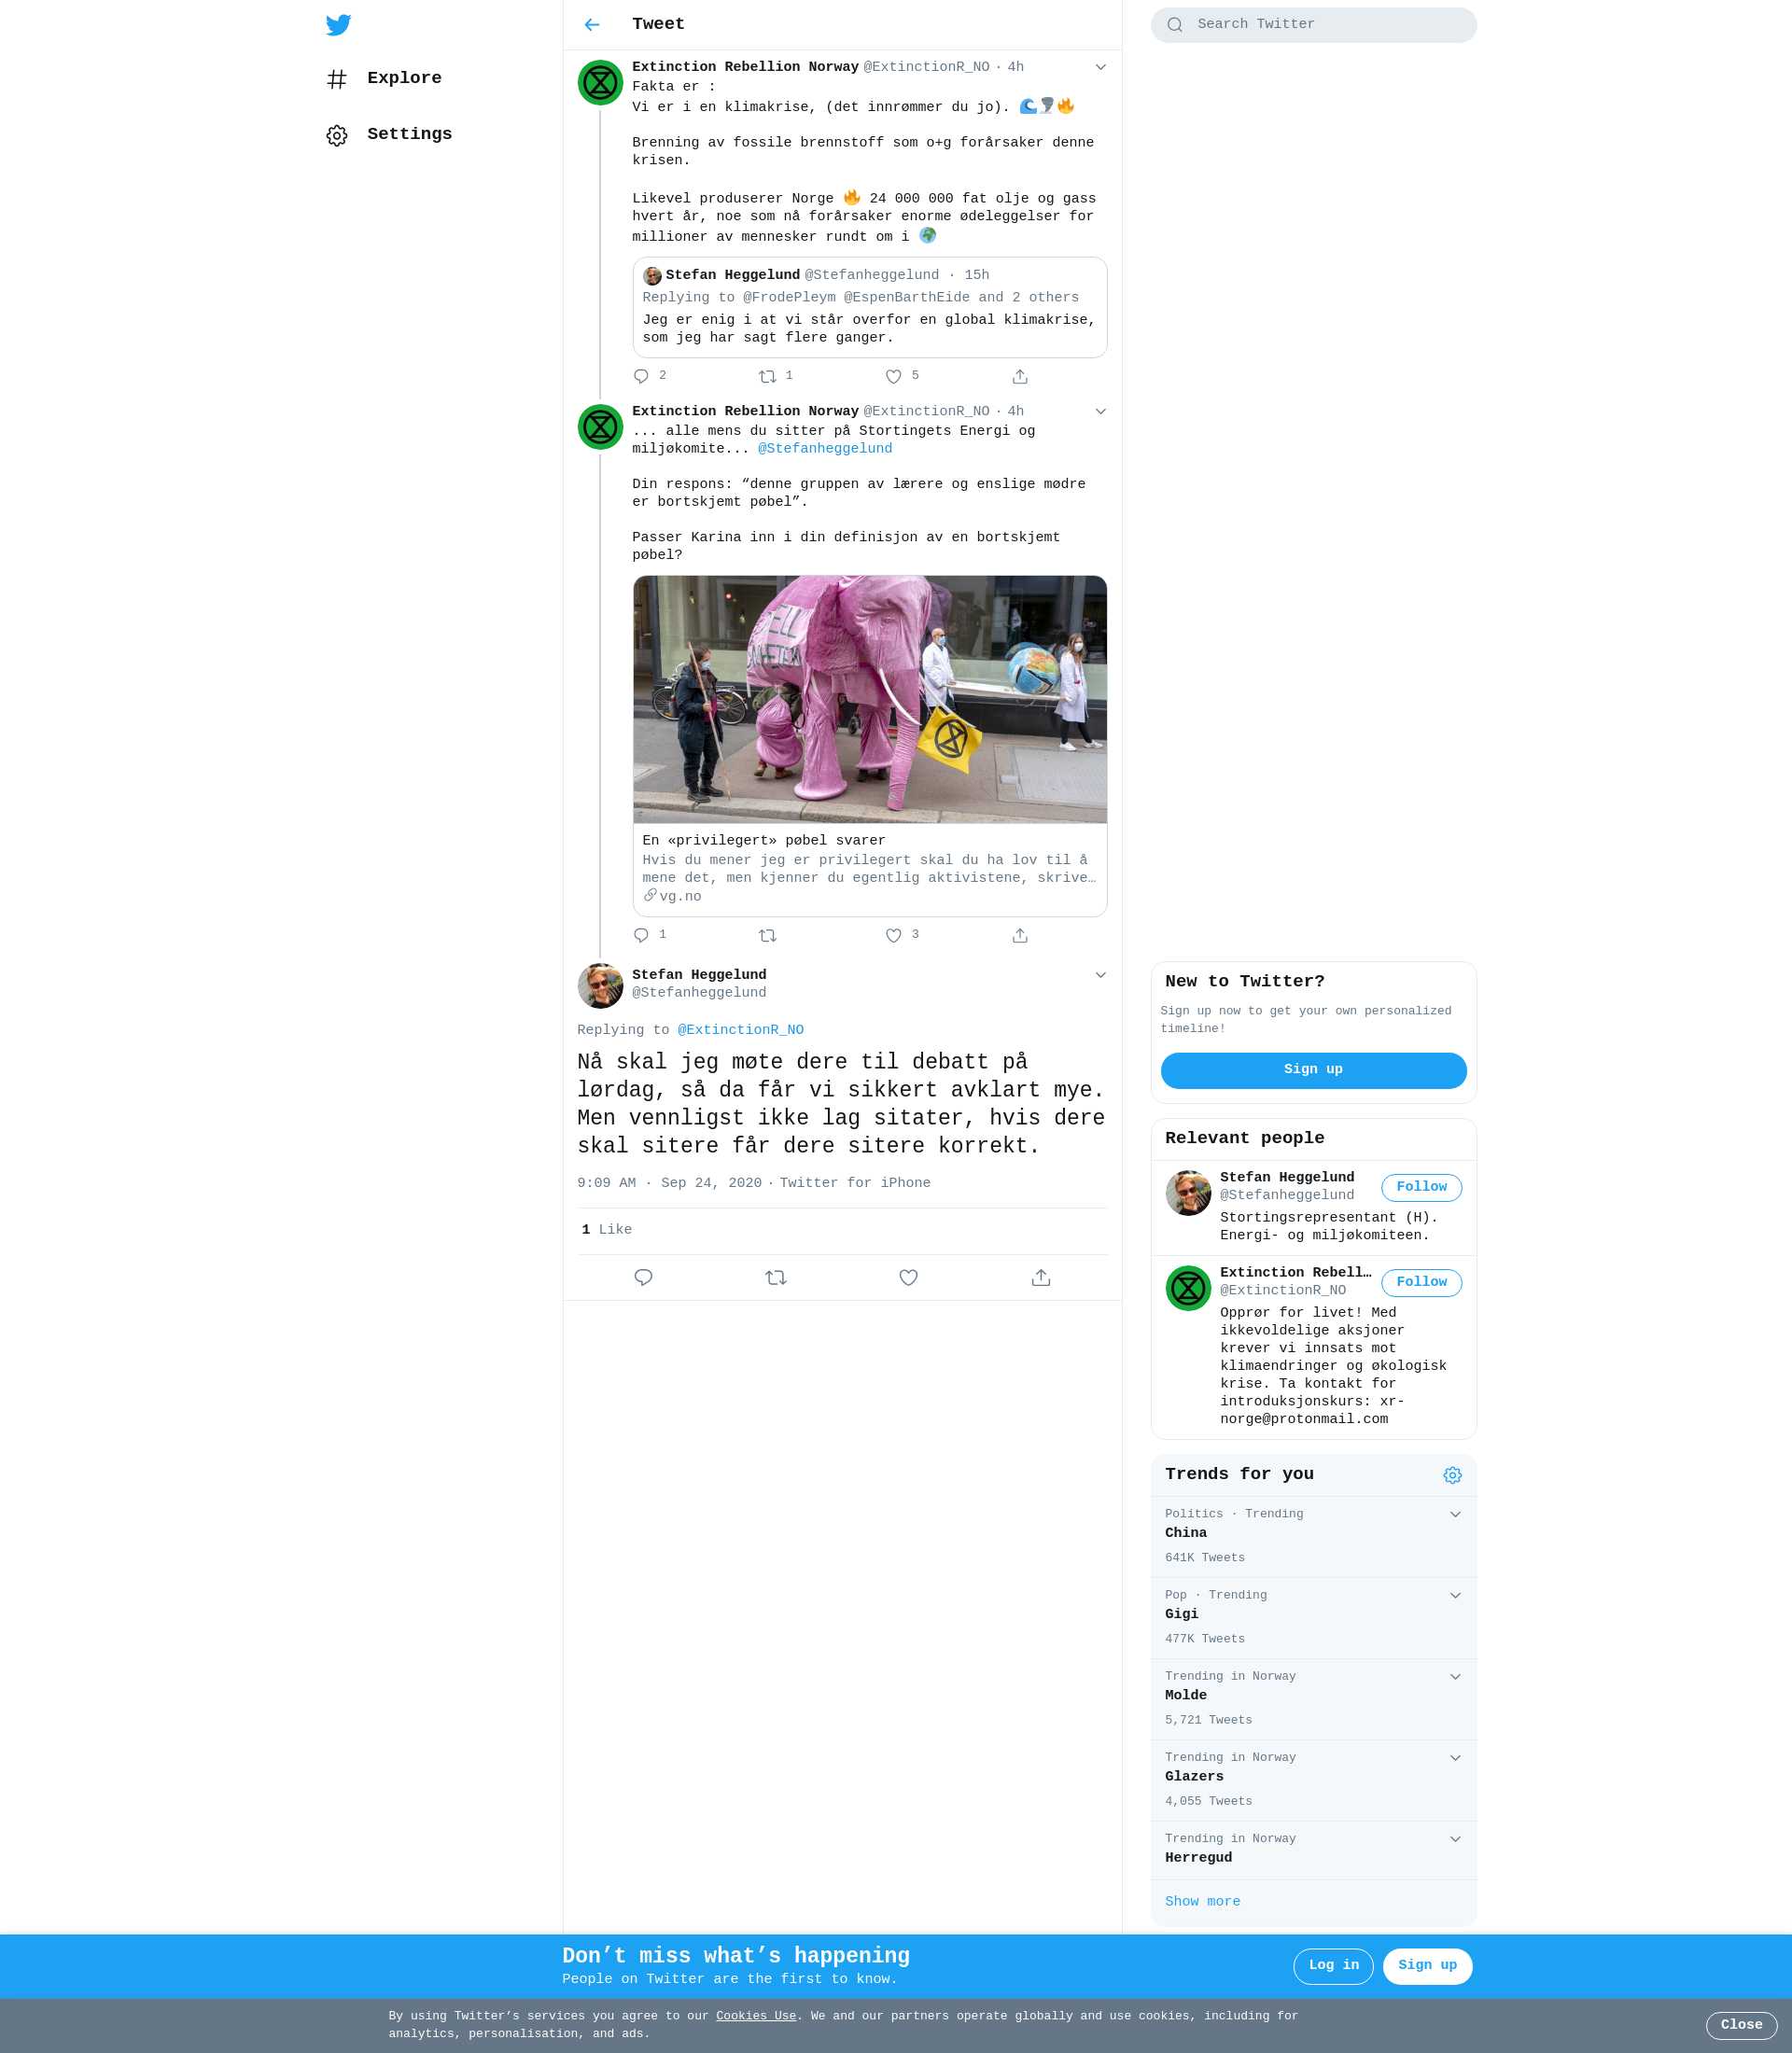
Task: Retweet the first Extinction Rebellion tweet
Action: coord(767,376)
